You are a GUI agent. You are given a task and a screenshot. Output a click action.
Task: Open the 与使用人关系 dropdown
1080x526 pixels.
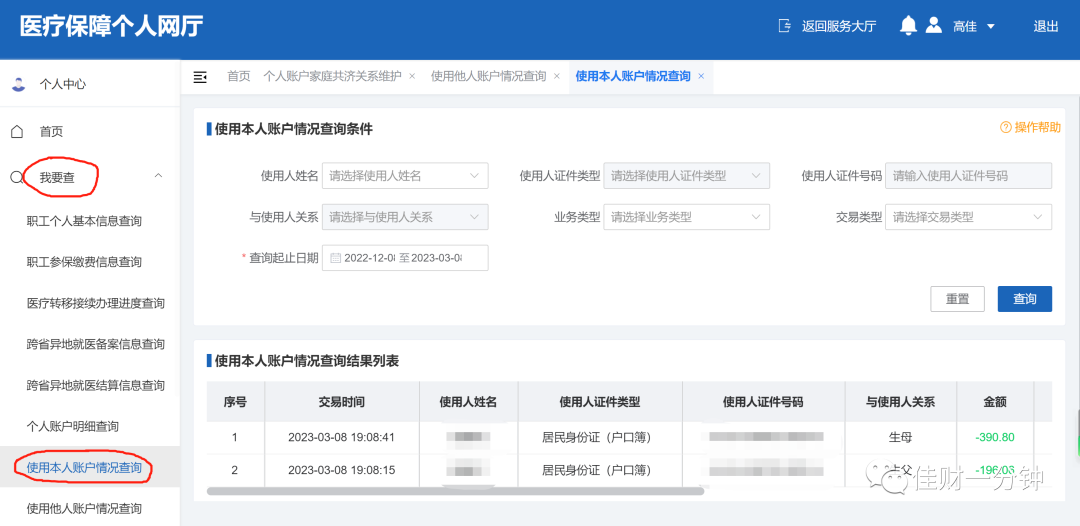click(405, 217)
